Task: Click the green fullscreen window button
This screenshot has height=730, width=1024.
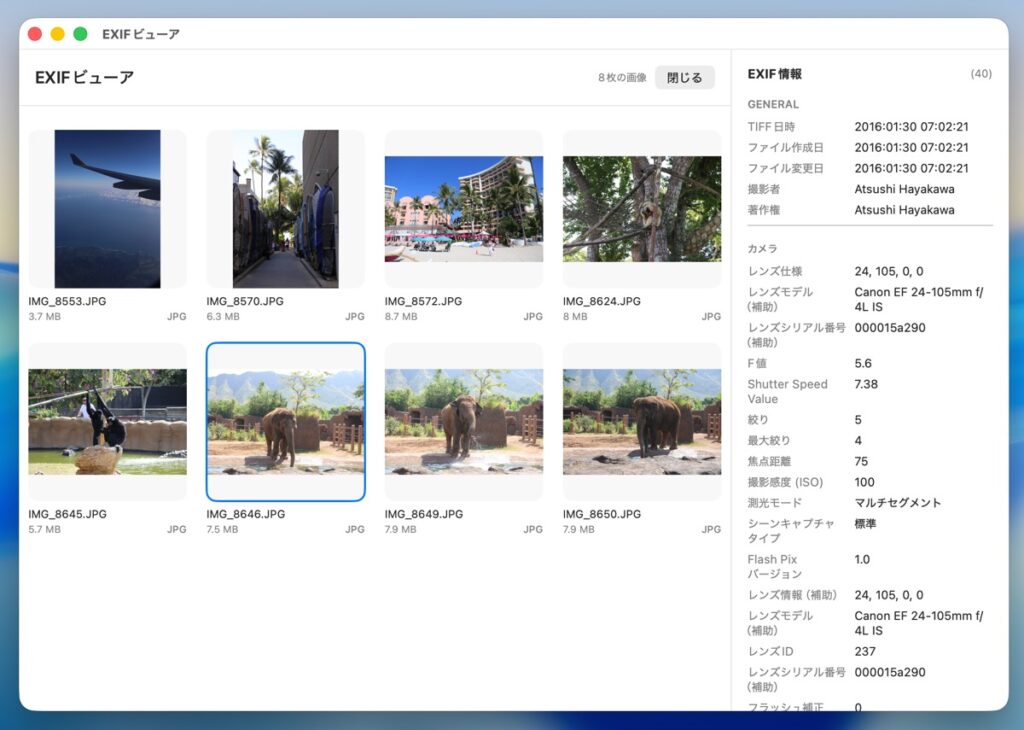Action: (x=80, y=34)
